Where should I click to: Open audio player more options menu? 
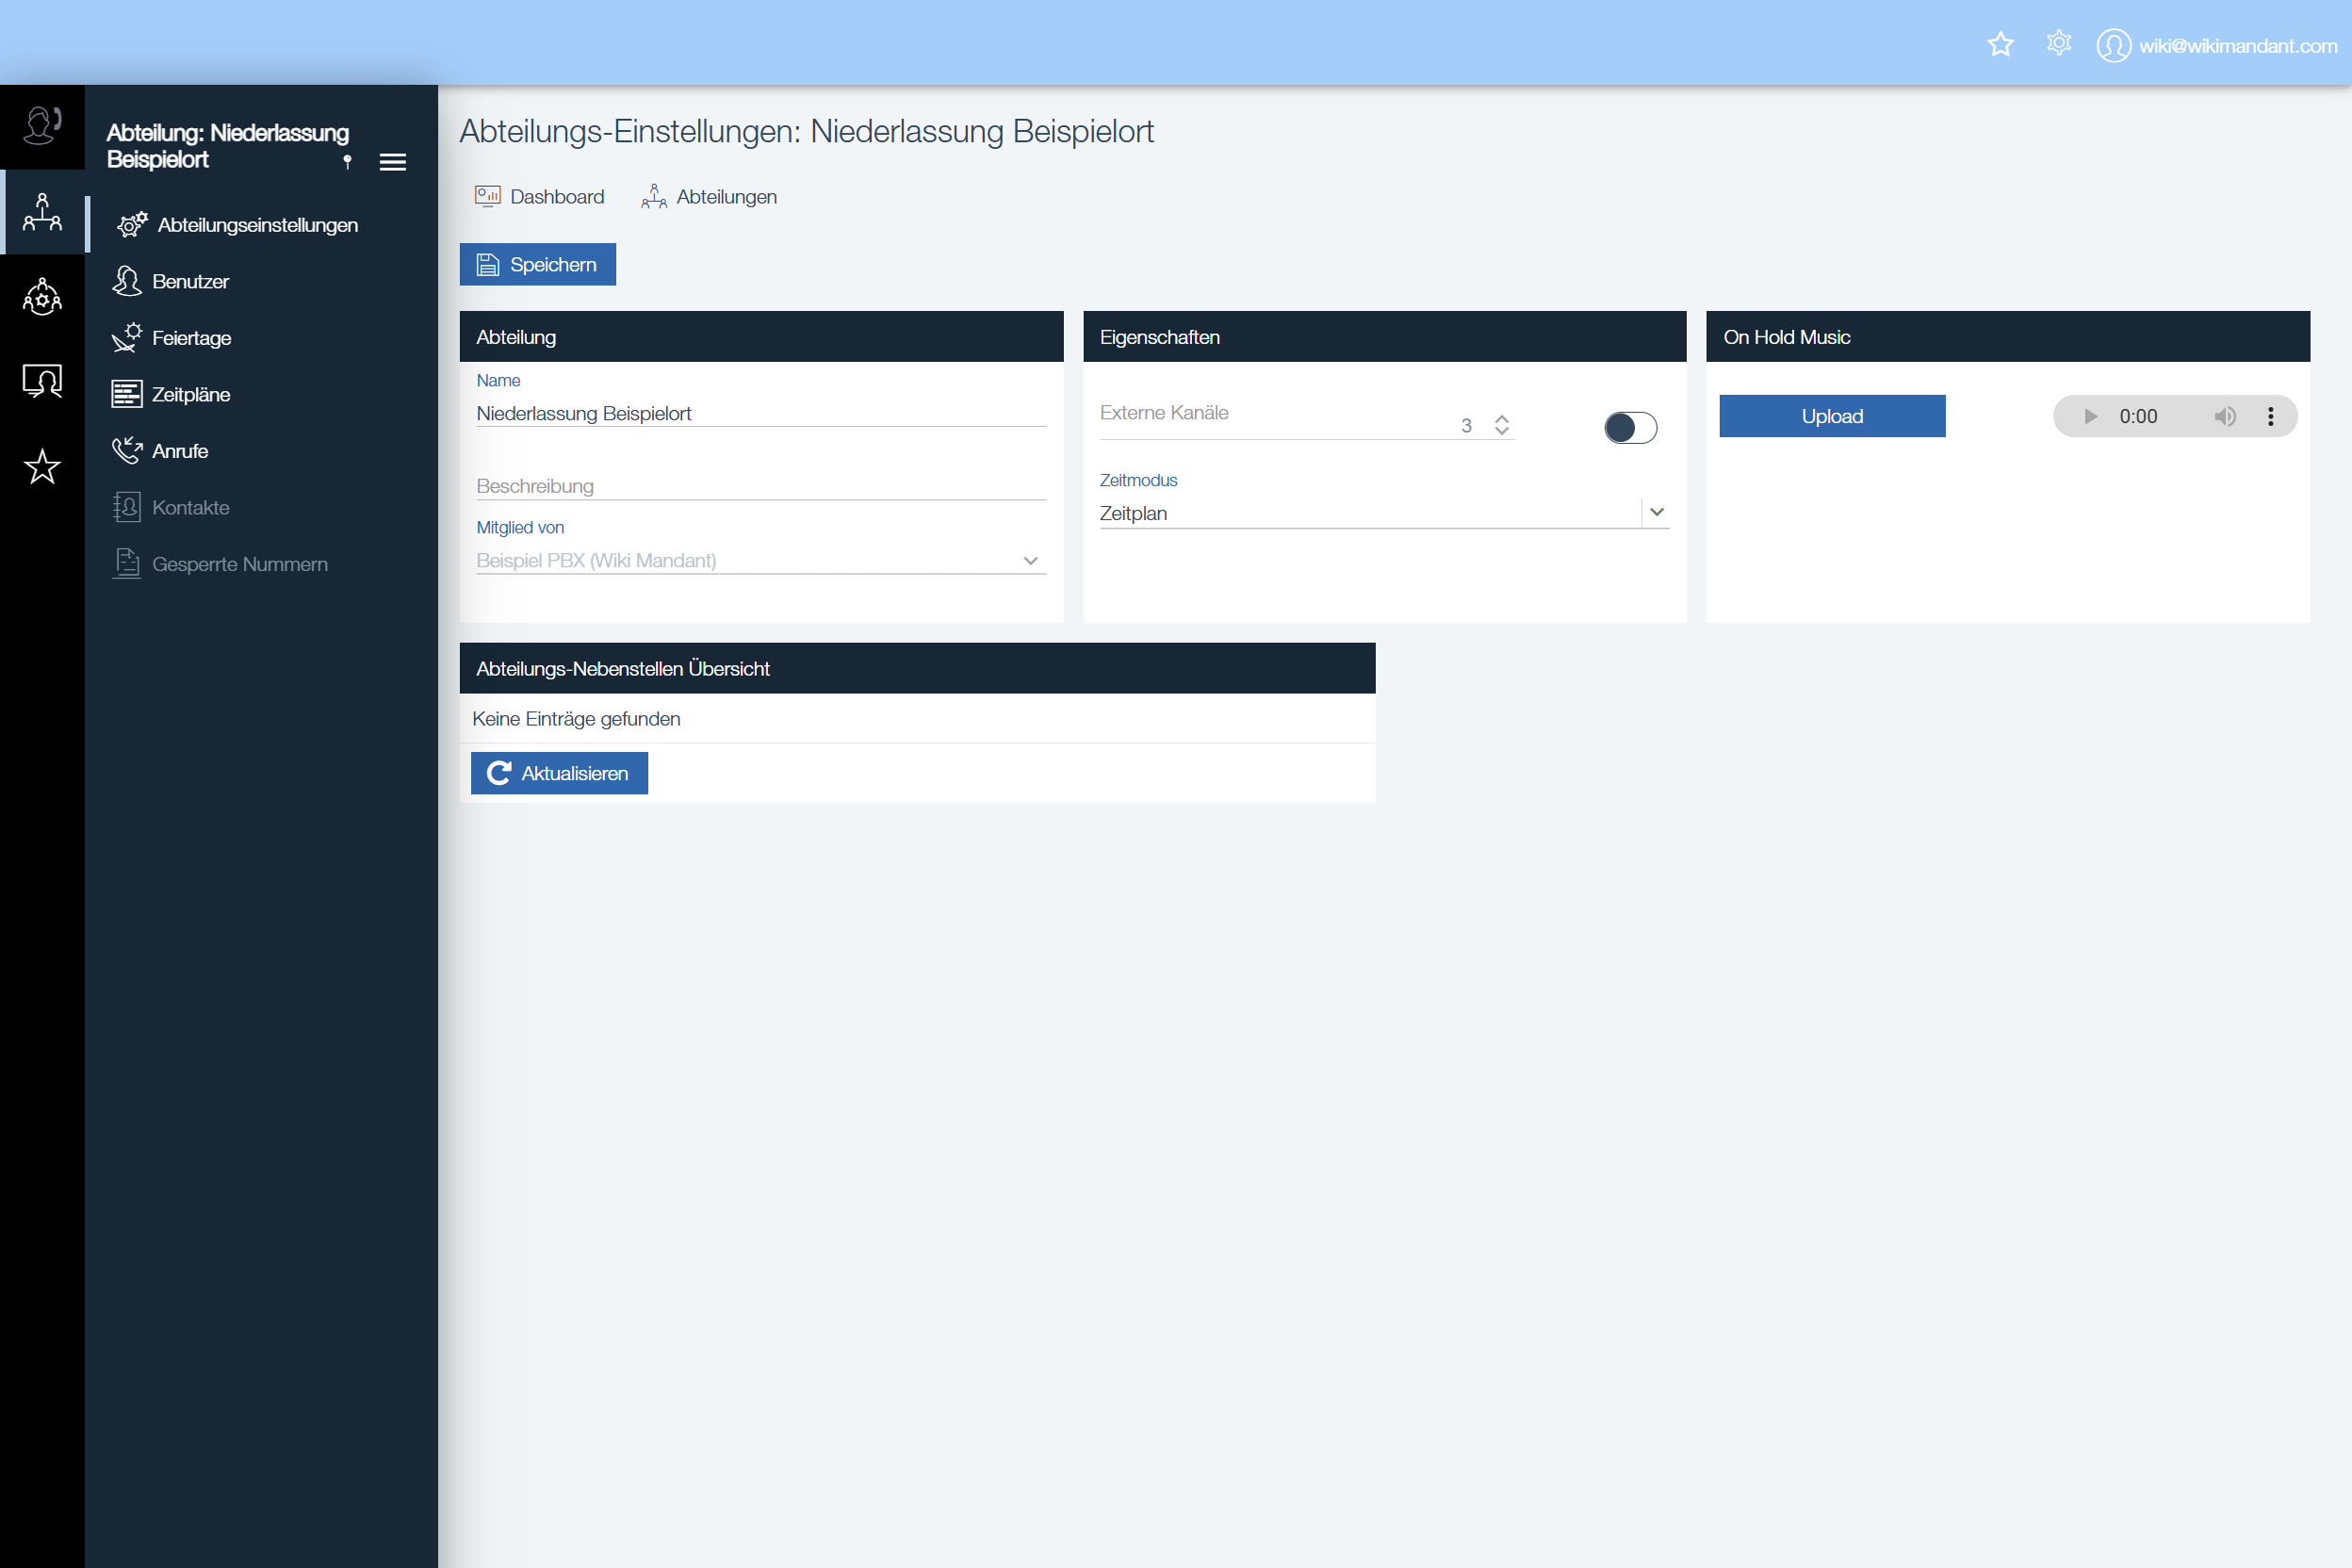(2270, 416)
